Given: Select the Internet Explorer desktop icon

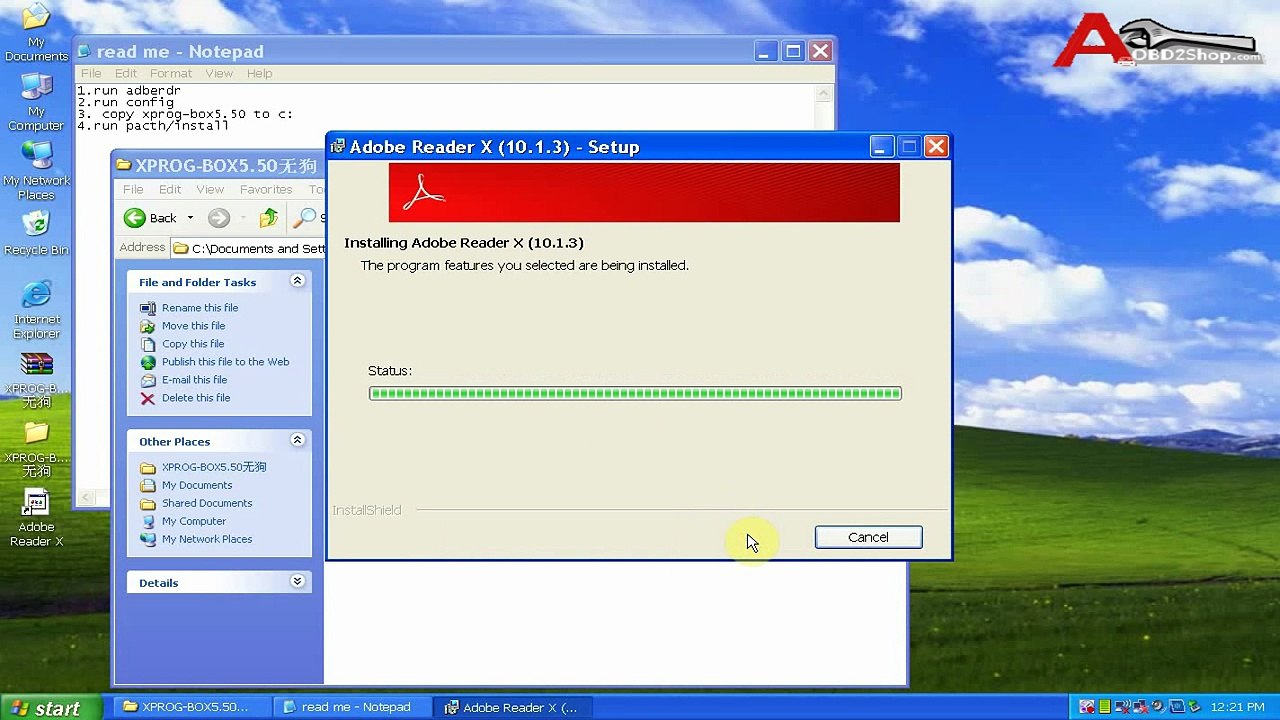Looking at the screenshot, I should tap(36, 311).
